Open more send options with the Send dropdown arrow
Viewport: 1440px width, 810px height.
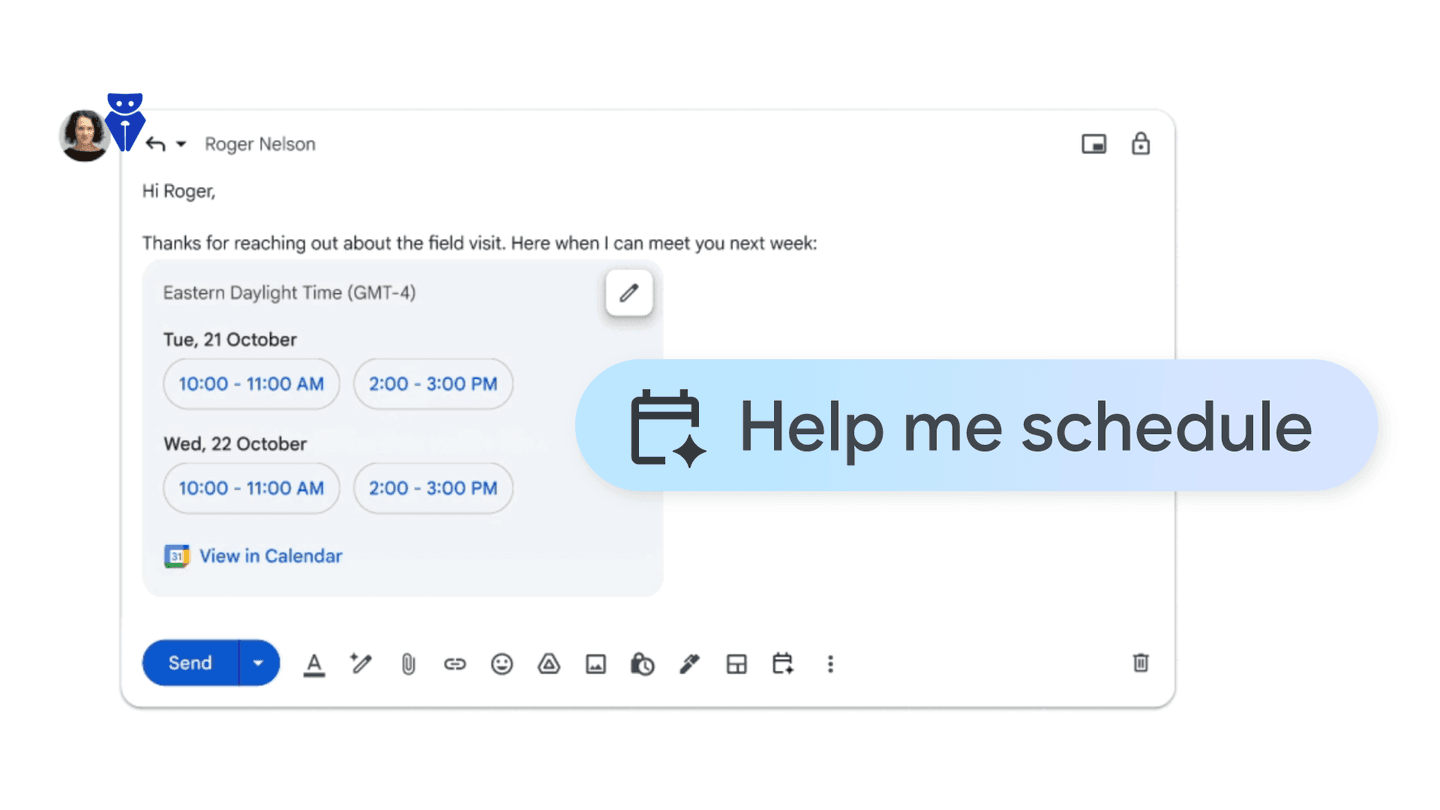(x=258, y=662)
